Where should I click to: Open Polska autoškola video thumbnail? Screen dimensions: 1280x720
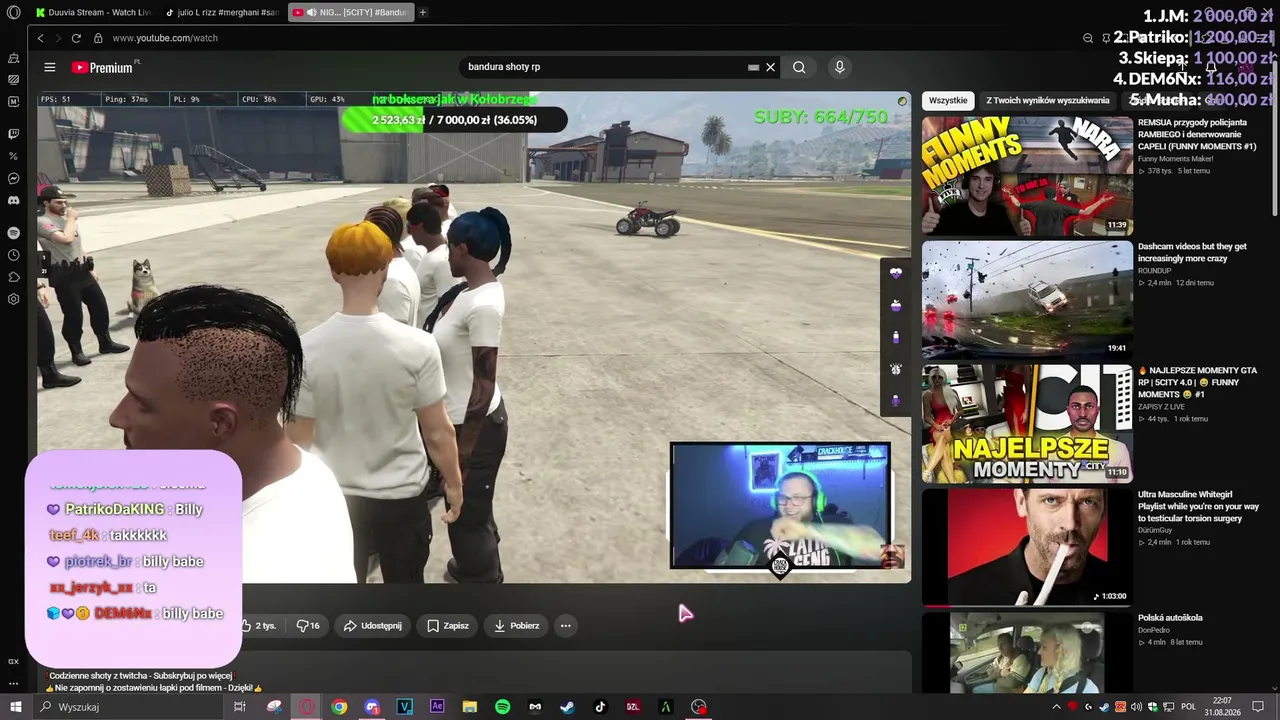click(x=1028, y=652)
